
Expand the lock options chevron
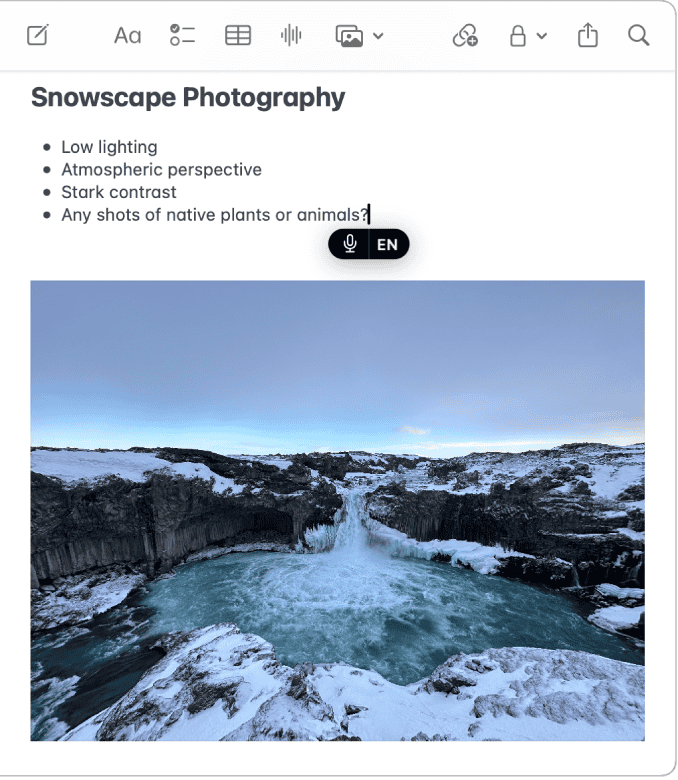tap(542, 36)
